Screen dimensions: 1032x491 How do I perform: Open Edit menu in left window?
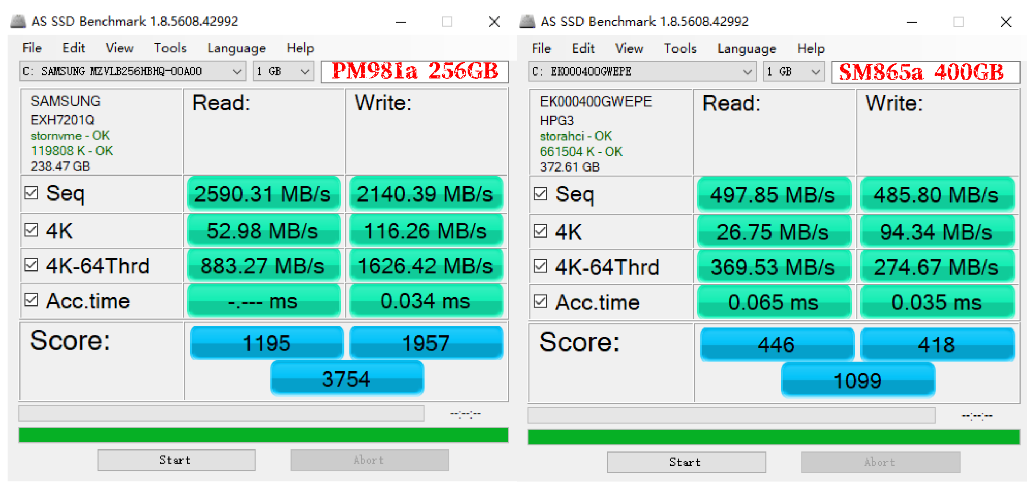pos(74,48)
